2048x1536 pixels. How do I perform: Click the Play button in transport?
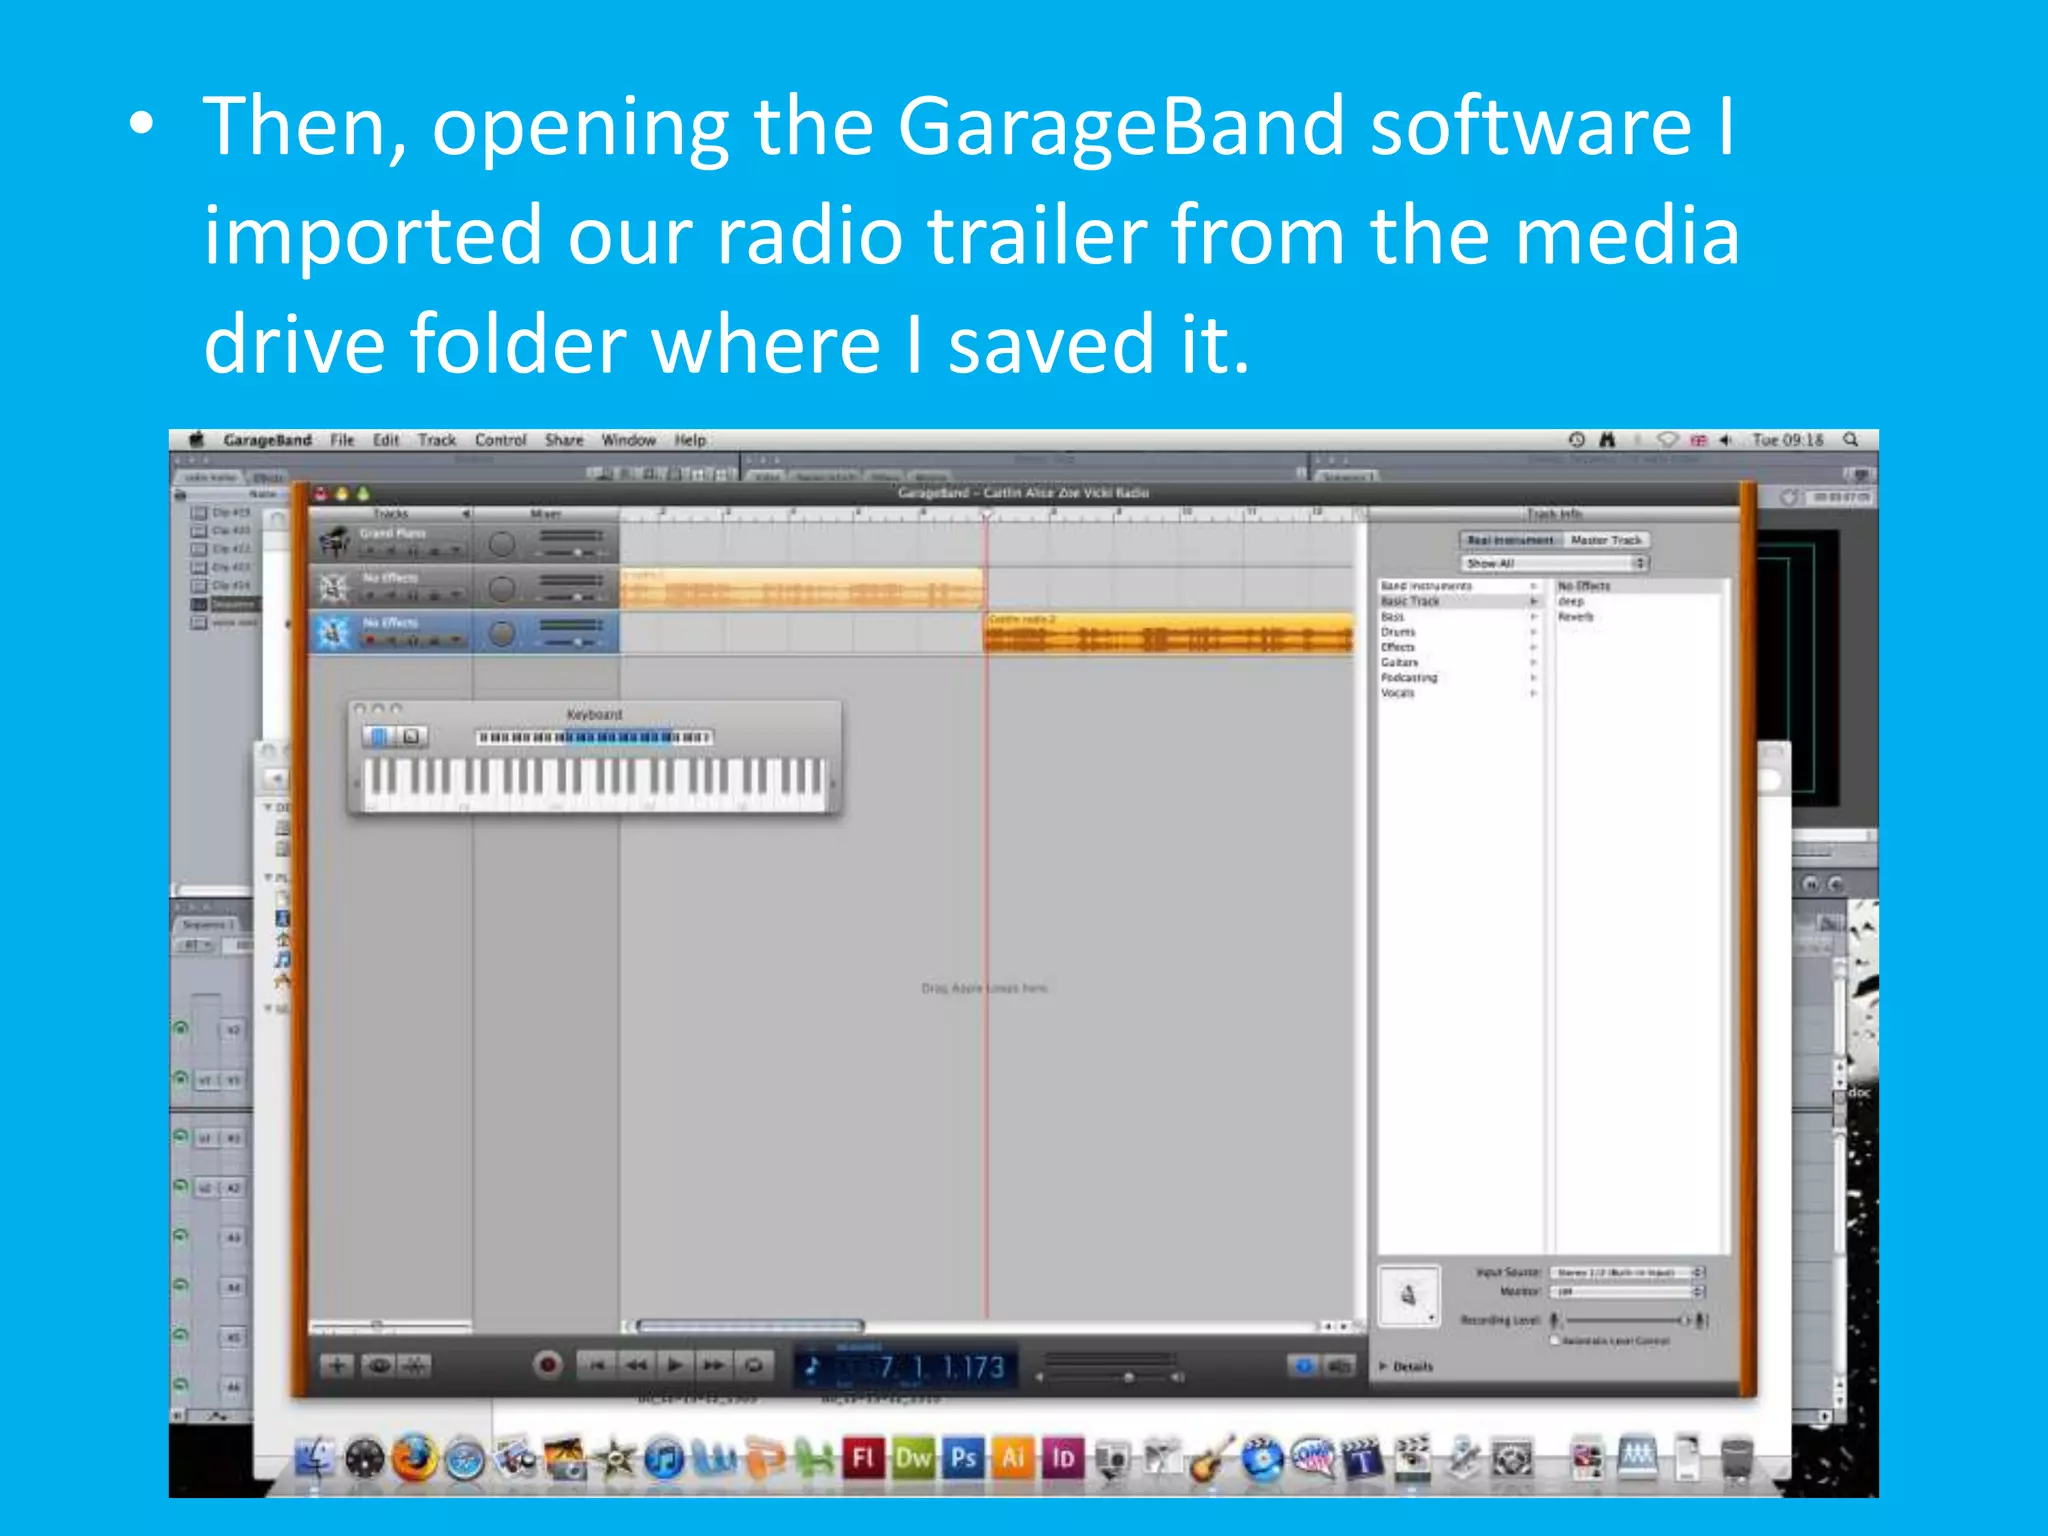pos(675,1365)
